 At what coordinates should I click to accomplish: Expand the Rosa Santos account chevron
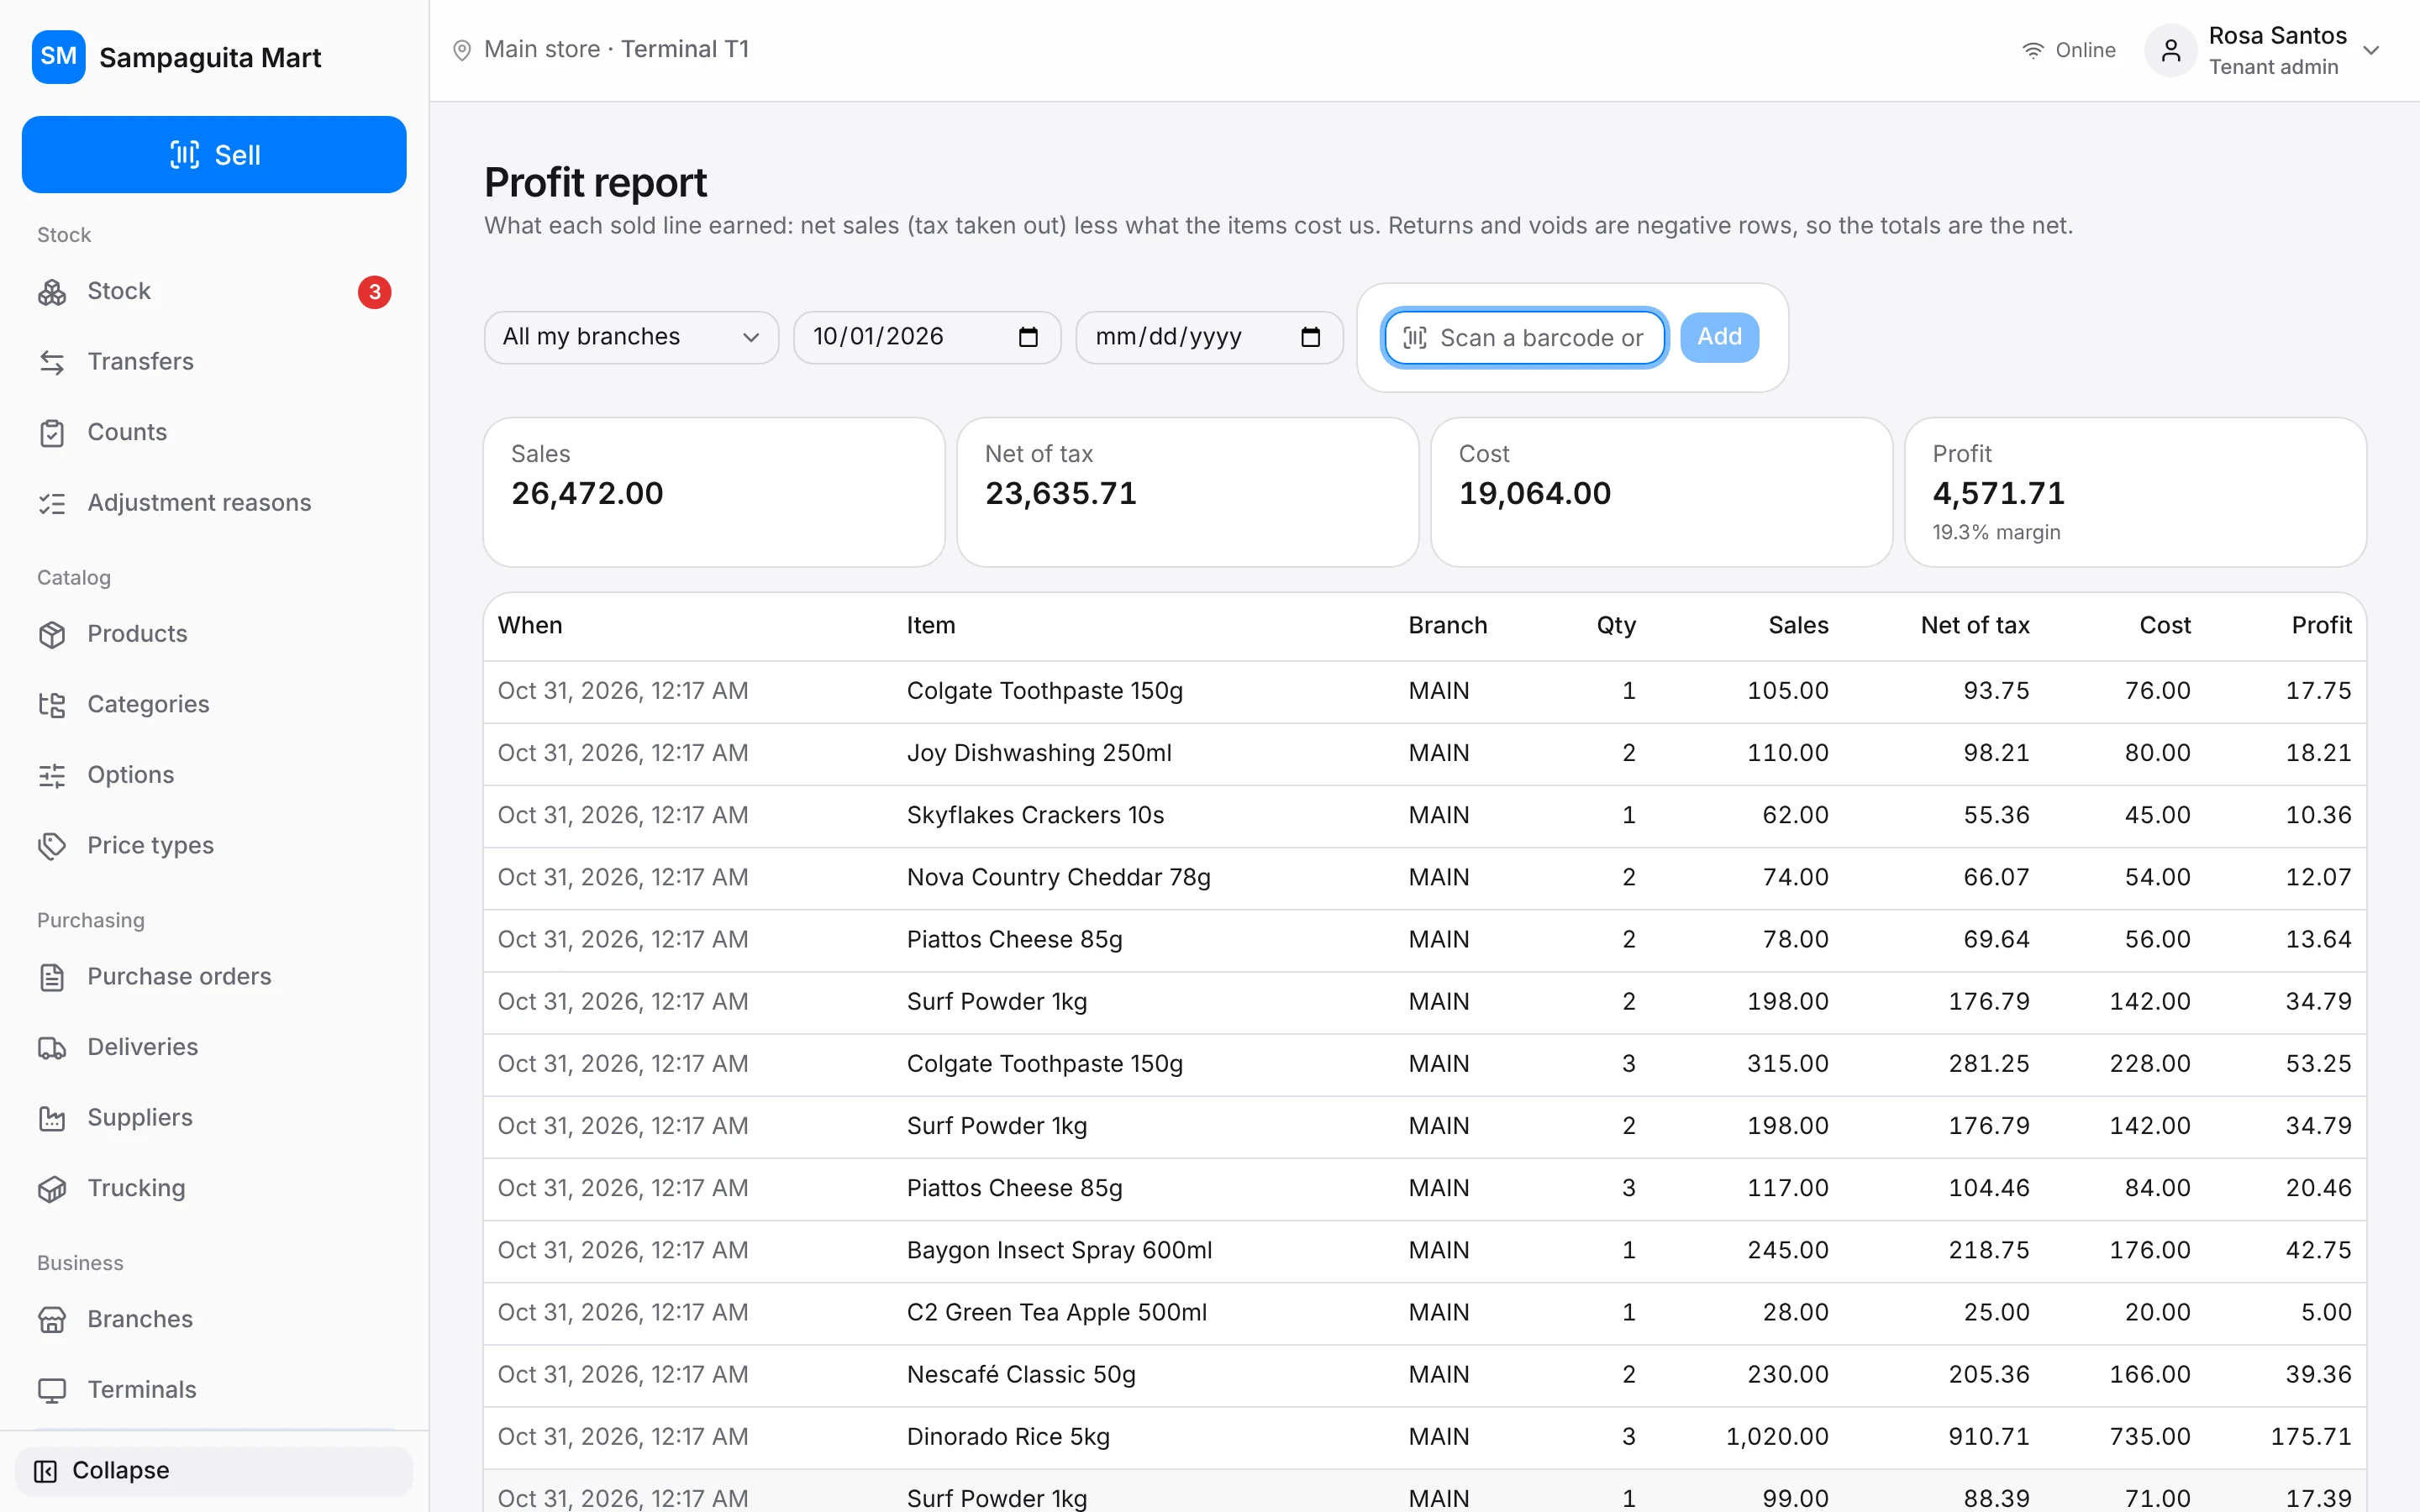click(x=2371, y=50)
